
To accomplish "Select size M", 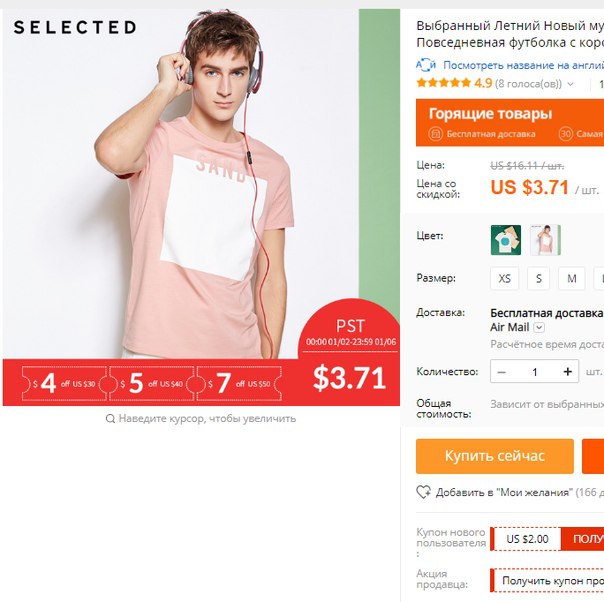I will (572, 278).
